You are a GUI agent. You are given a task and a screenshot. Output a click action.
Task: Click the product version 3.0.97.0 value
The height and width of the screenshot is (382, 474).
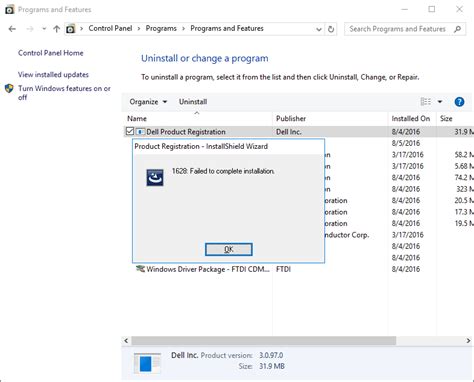271,355
